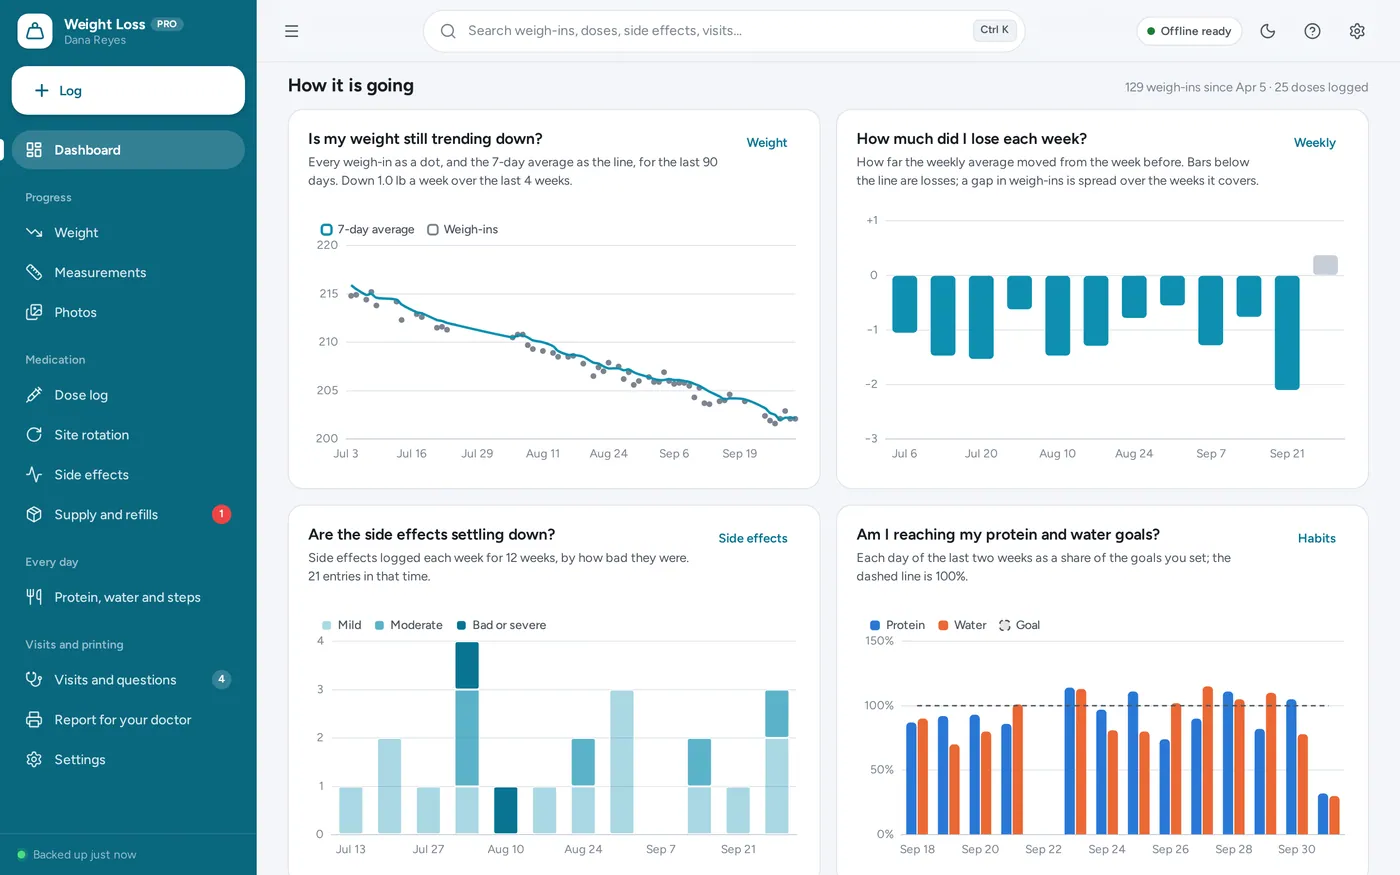The height and width of the screenshot is (875, 1400).
Task: Focus the search weigh-ins and doses field
Action: [724, 31]
